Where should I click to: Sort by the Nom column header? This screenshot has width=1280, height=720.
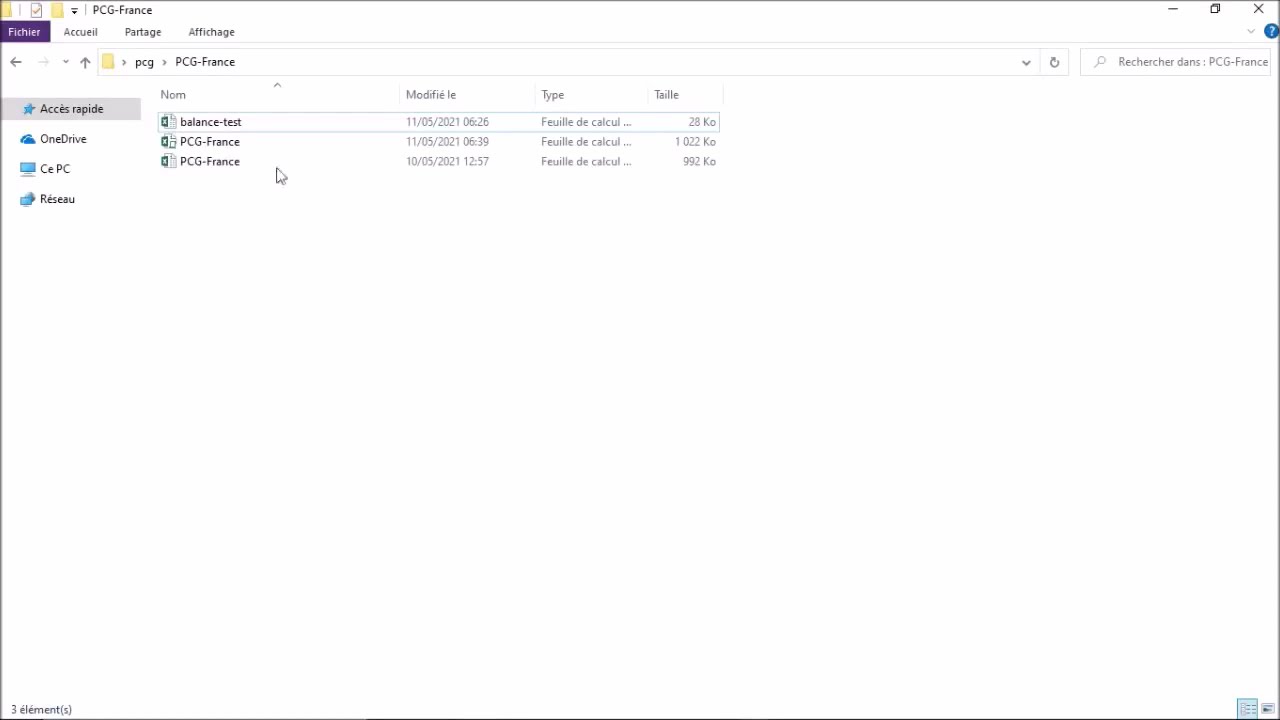point(173,95)
